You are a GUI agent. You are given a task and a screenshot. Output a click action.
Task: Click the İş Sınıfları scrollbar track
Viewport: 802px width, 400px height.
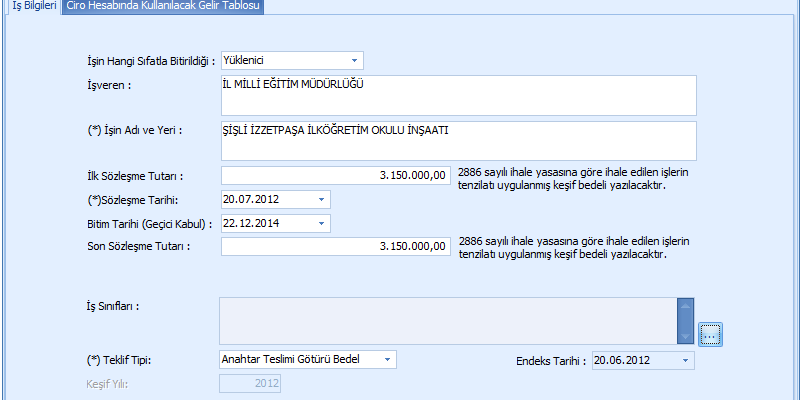click(x=685, y=320)
